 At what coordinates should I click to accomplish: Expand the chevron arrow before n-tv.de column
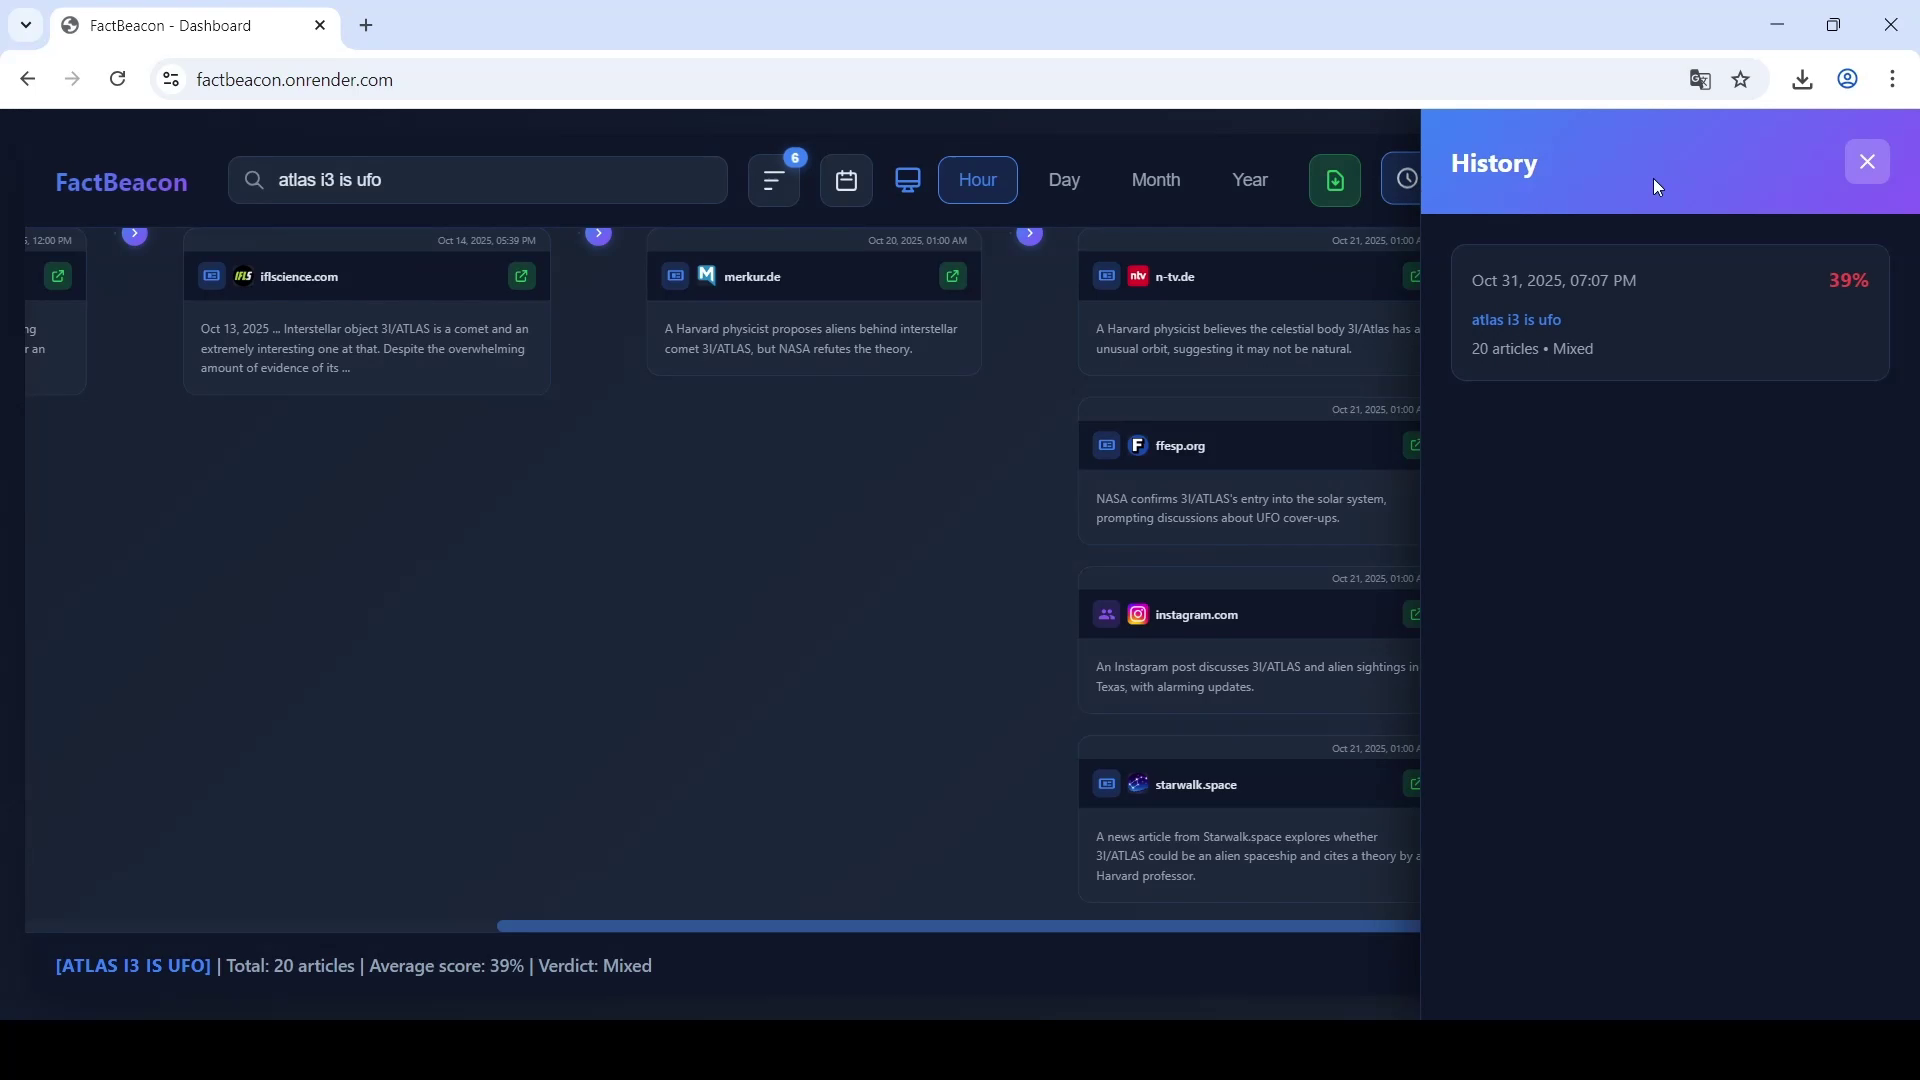pyautogui.click(x=1029, y=234)
